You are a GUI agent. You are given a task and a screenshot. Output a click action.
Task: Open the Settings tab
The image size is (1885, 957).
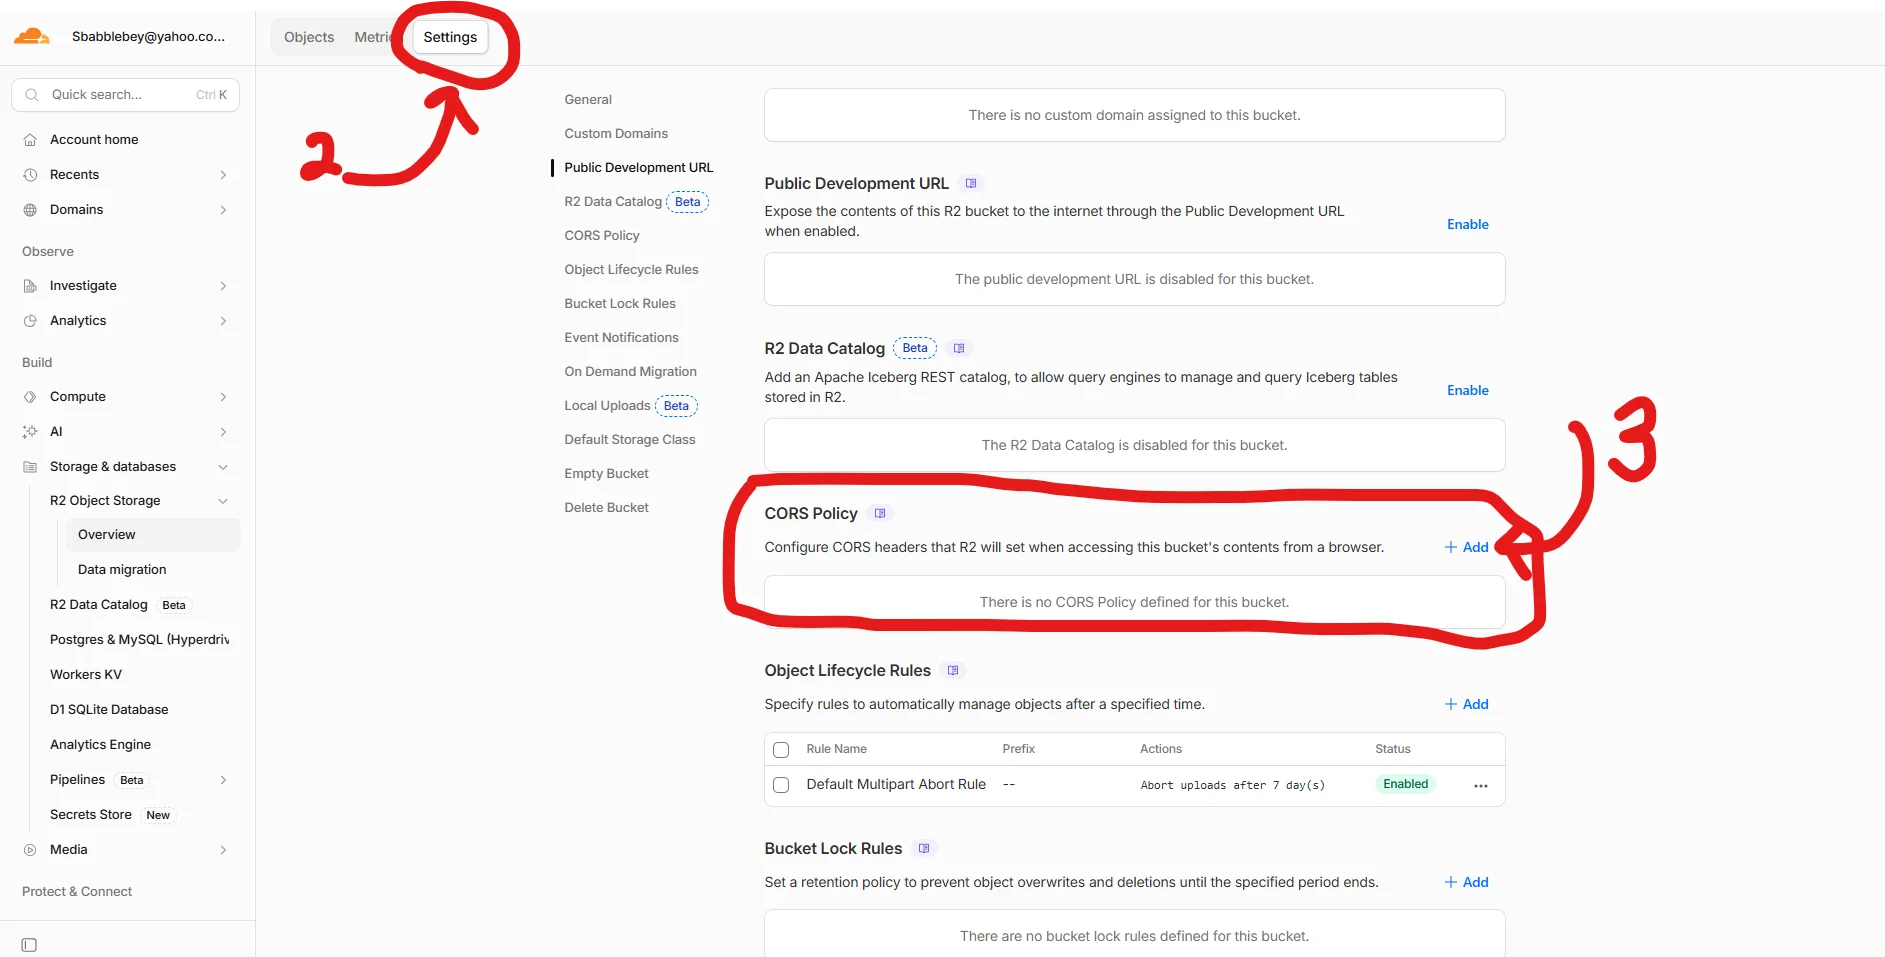click(x=450, y=37)
